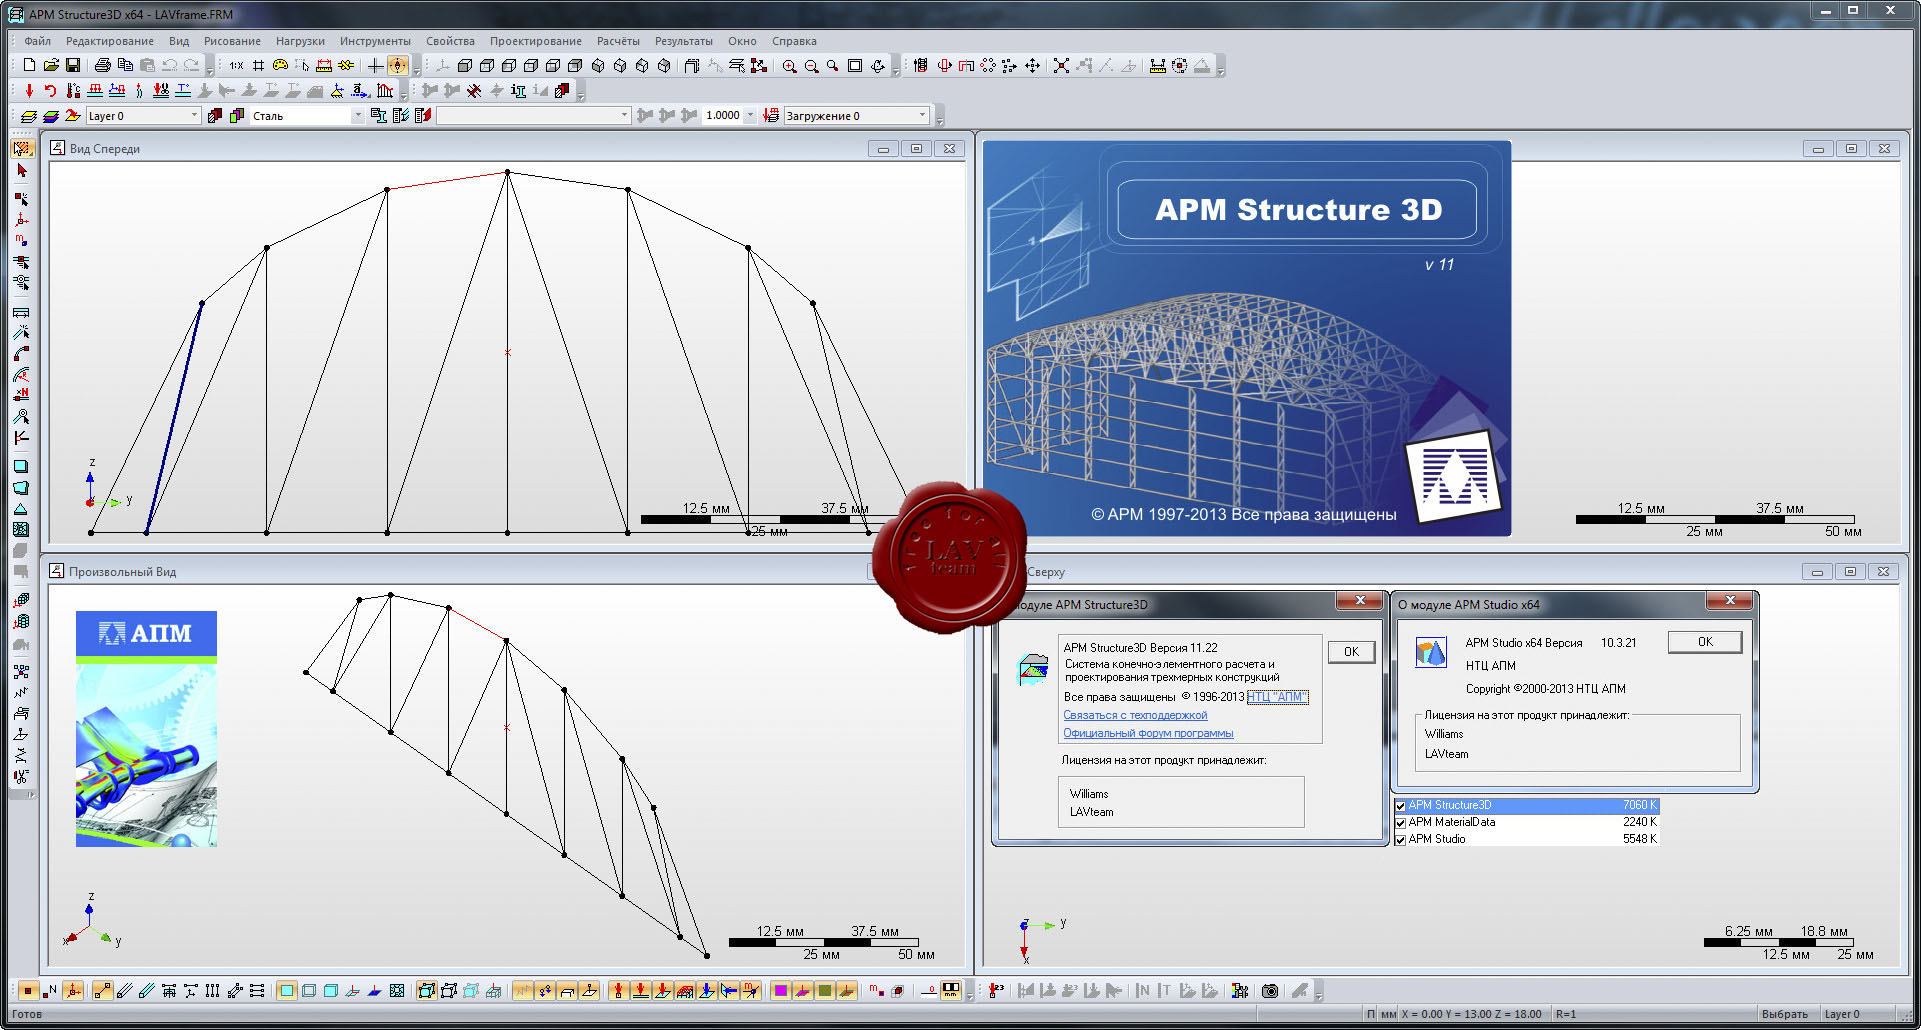This screenshot has width=1921, height=1030.
Task: Toggle the APM Studio checkbox
Action: 1401,840
